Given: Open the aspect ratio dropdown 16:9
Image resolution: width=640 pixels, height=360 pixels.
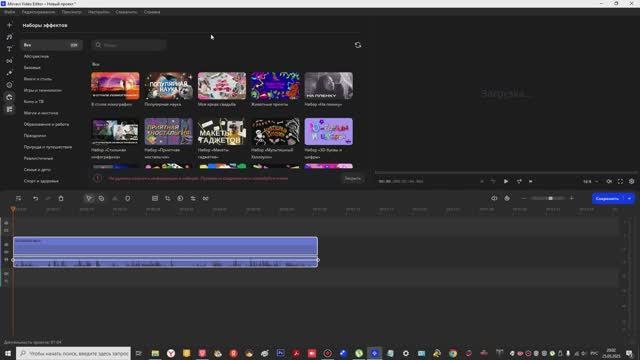Looking at the screenshot, I should [x=590, y=182].
